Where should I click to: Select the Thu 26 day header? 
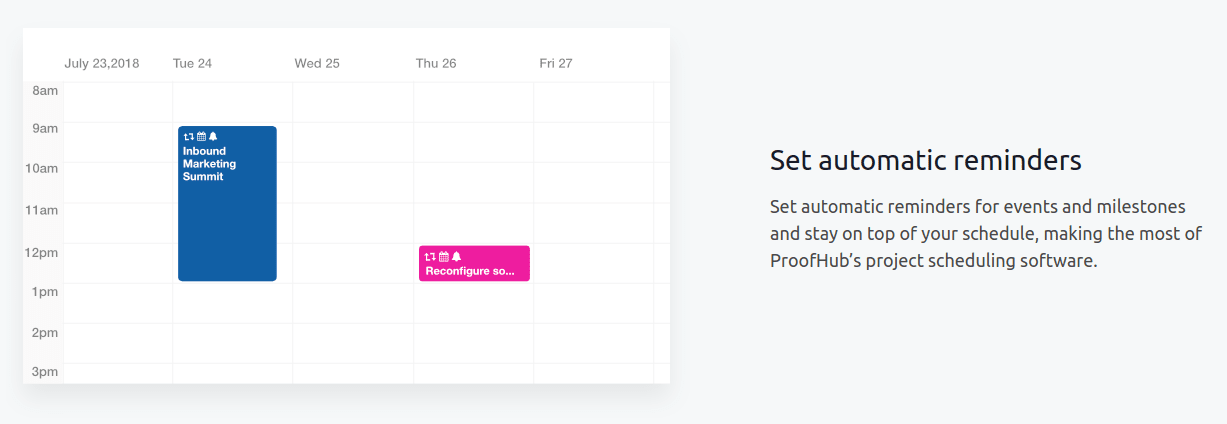[436, 63]
